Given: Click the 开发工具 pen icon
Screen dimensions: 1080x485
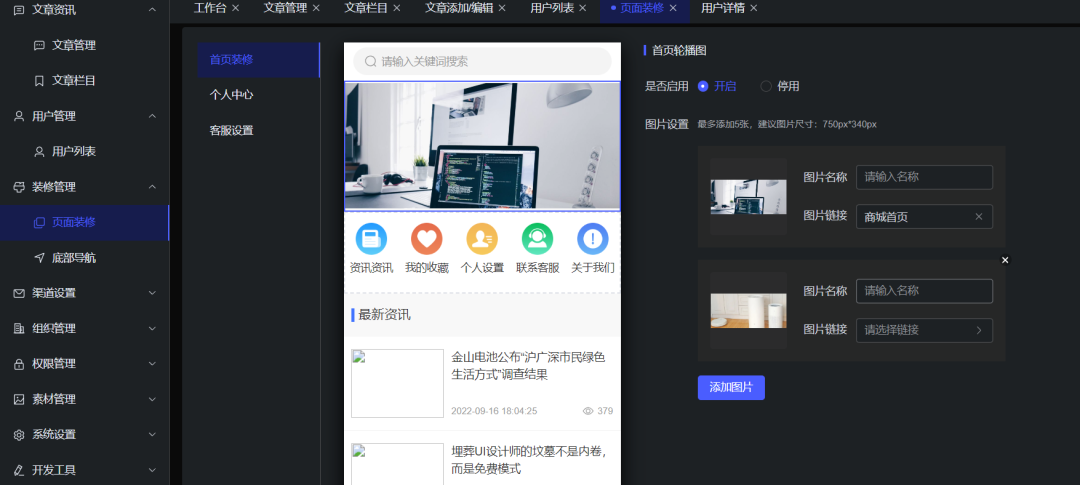Looking at the screenshot, I should (x=19, y=470).
